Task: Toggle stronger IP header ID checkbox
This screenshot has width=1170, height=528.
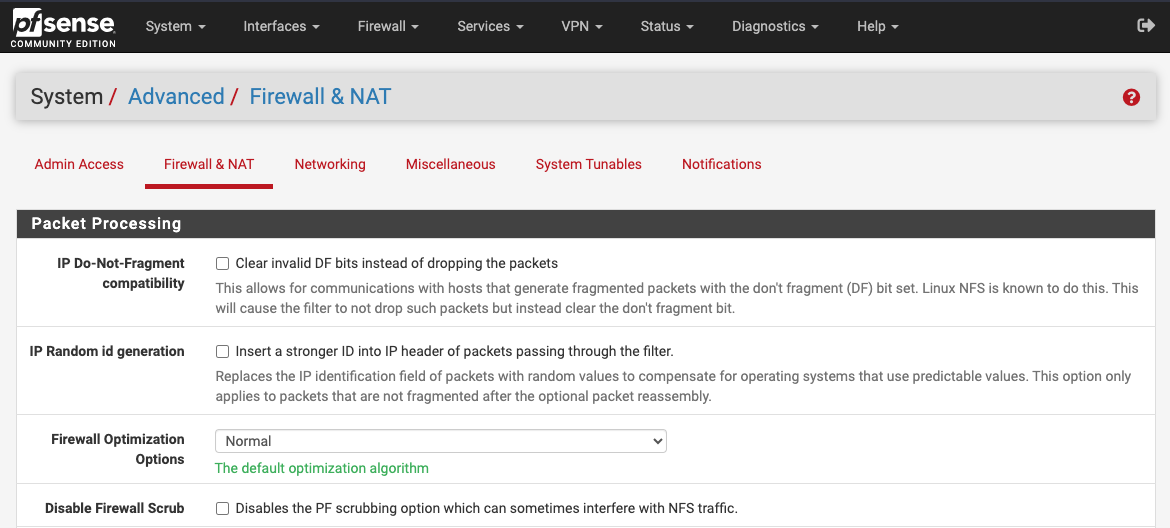Action: pos(223,352)
